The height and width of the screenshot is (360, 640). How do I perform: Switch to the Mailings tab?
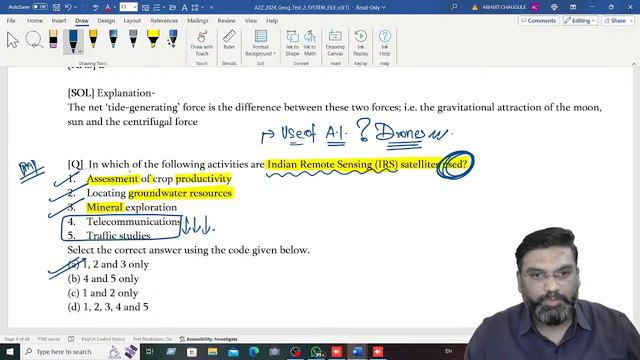pyautogui.click(x=198, y=20)
